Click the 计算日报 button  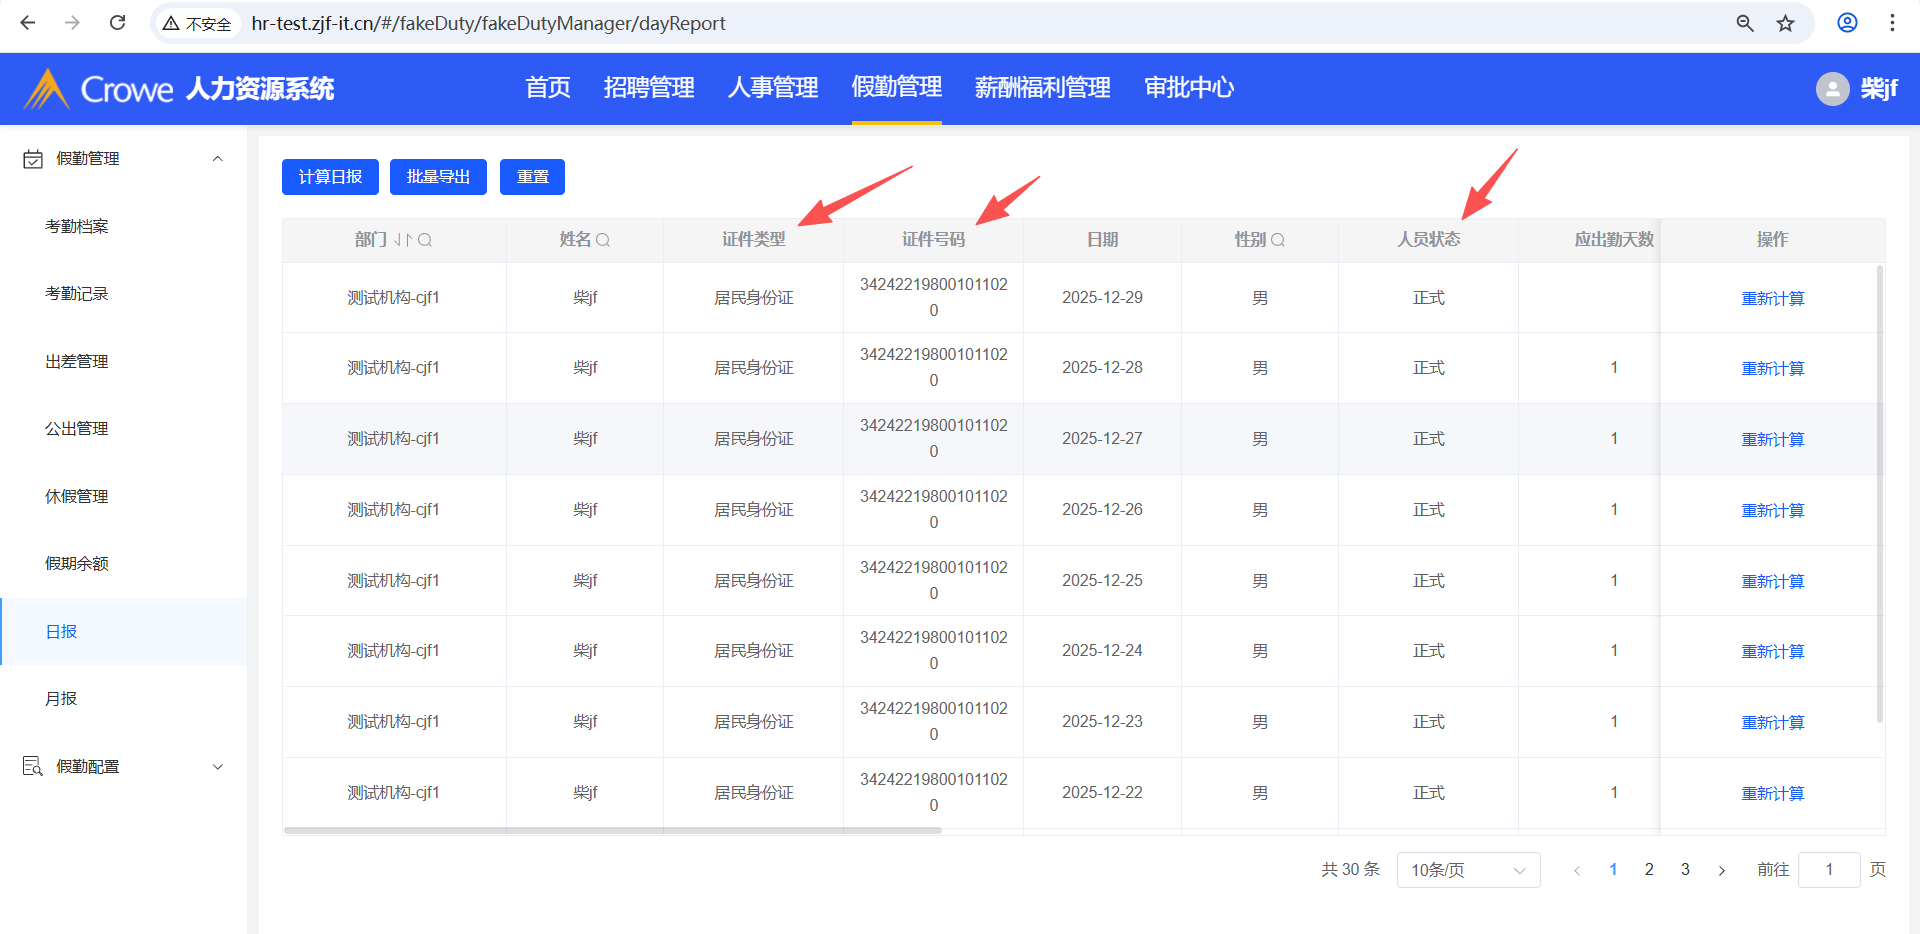click(x=330, y=177)
